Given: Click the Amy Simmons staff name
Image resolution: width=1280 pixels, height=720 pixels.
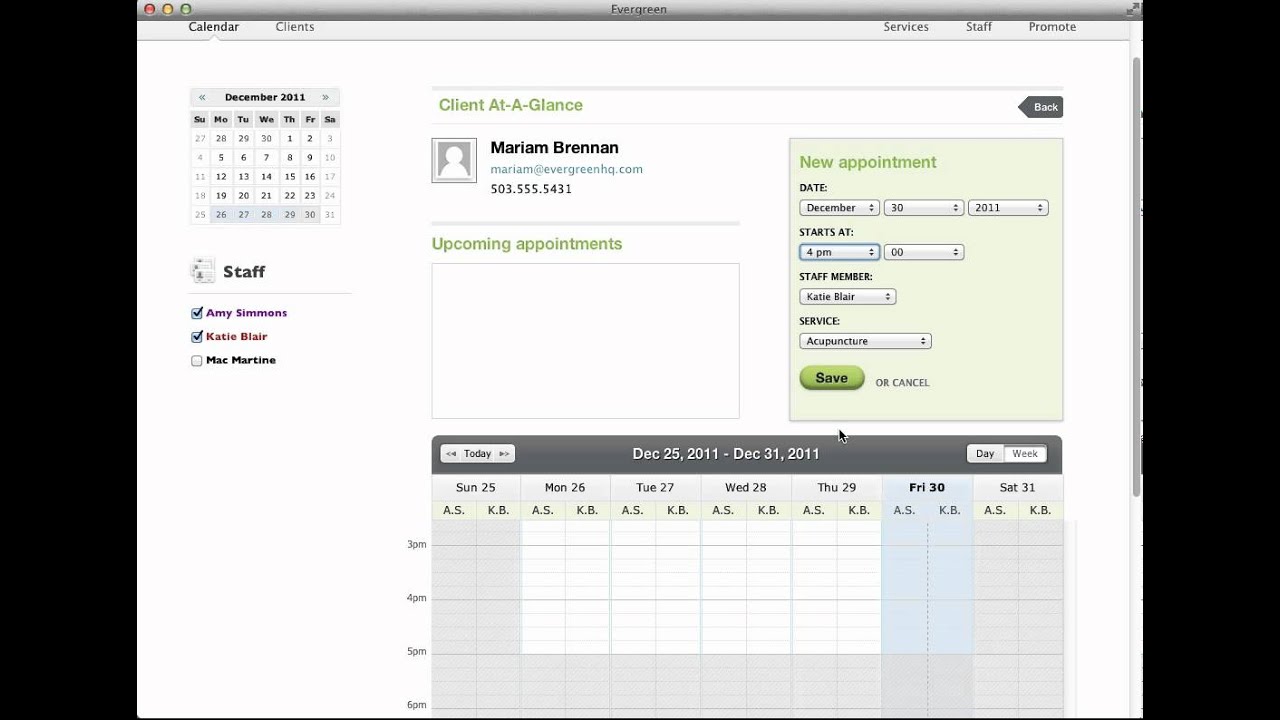Looking at the screenshot, I should (246, 313).
